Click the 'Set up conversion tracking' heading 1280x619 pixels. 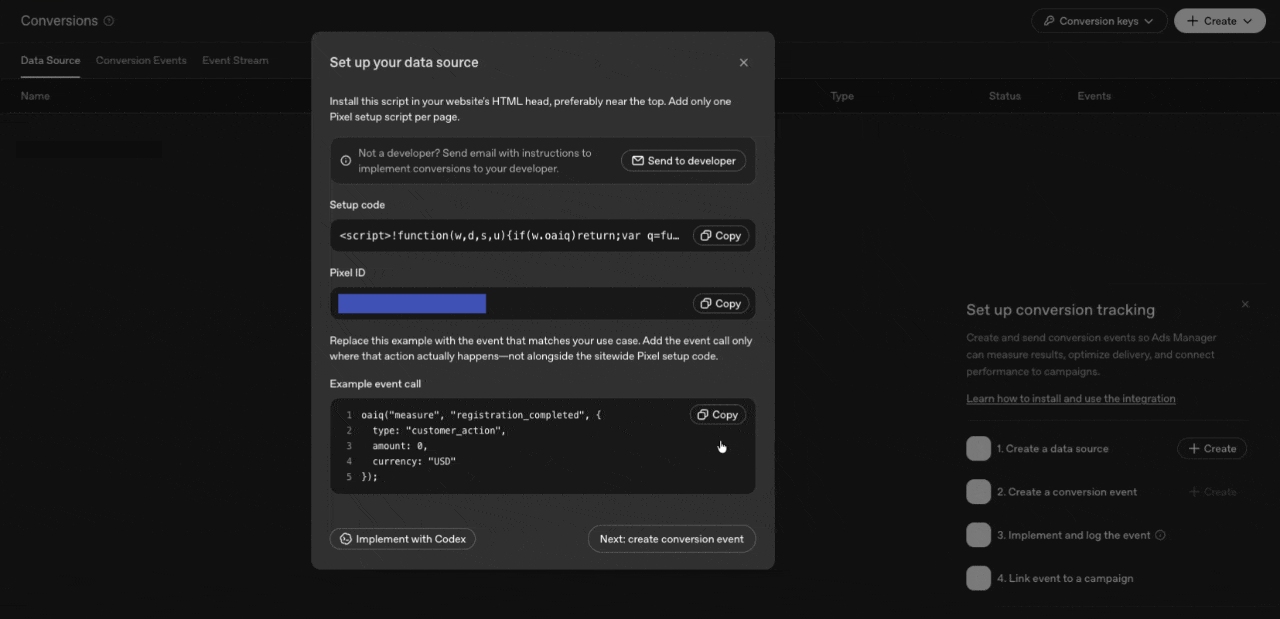[x=1061, y=310]
